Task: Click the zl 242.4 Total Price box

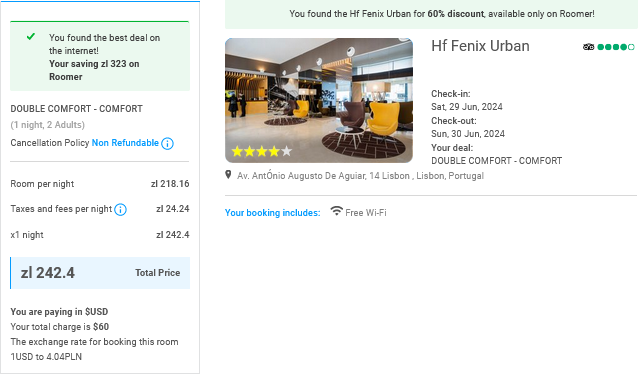Action: [x=100, y=273]
